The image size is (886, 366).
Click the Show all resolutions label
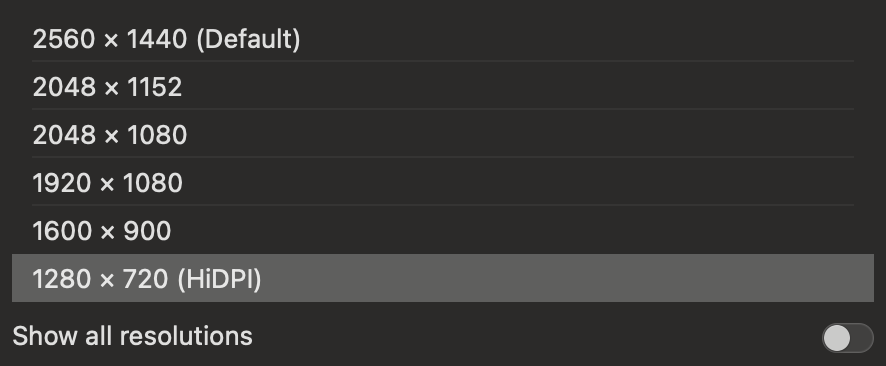[132, 336]
